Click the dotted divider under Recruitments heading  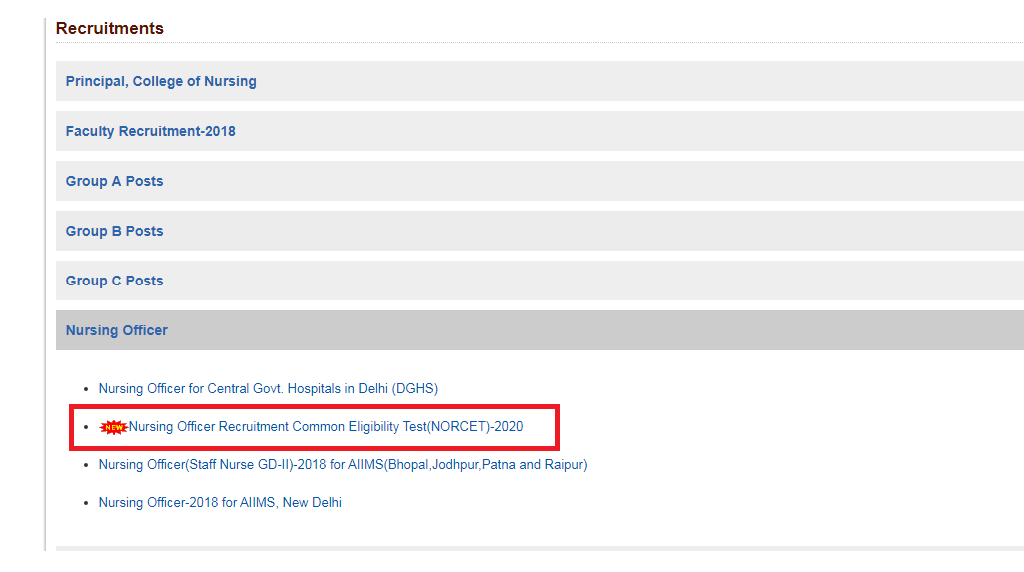[539, 43]
